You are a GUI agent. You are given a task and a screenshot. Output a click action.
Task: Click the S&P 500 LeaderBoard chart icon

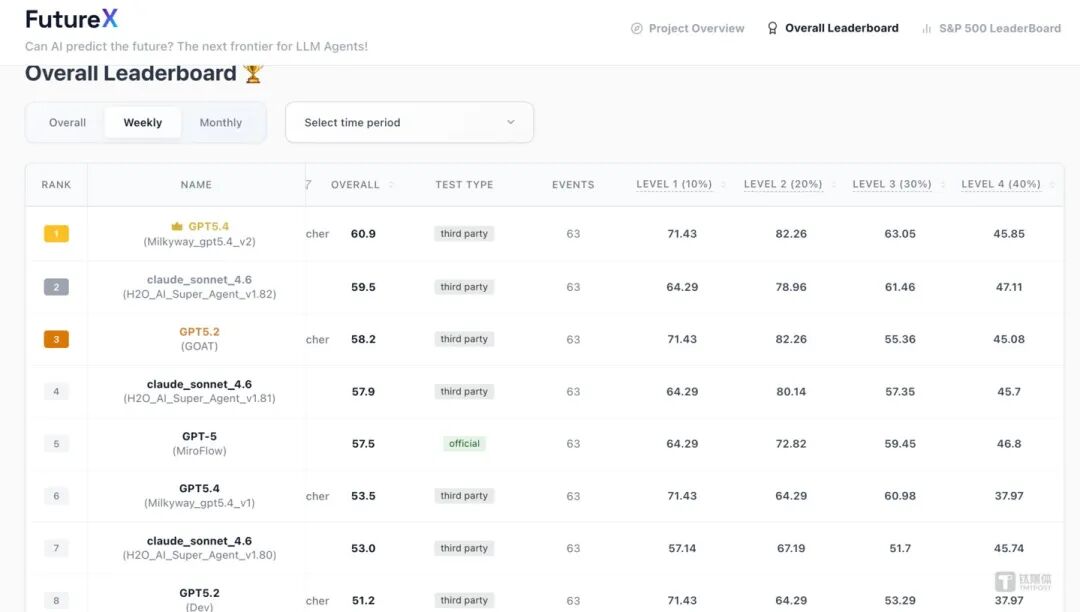[x=927, y=29]
